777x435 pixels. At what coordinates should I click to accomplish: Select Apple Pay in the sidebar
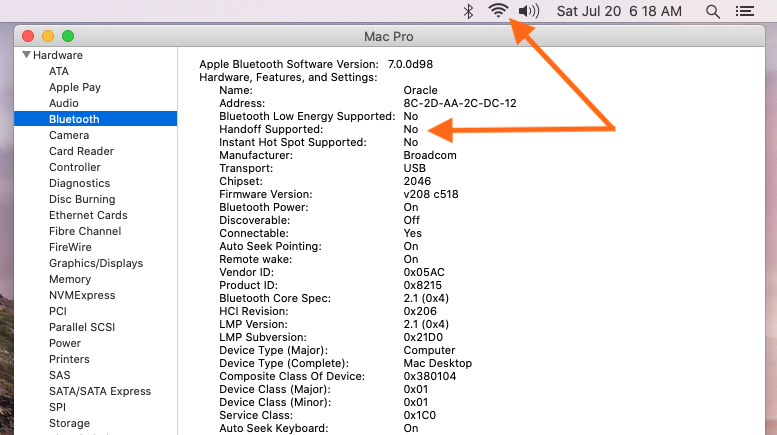coord(75,87)
